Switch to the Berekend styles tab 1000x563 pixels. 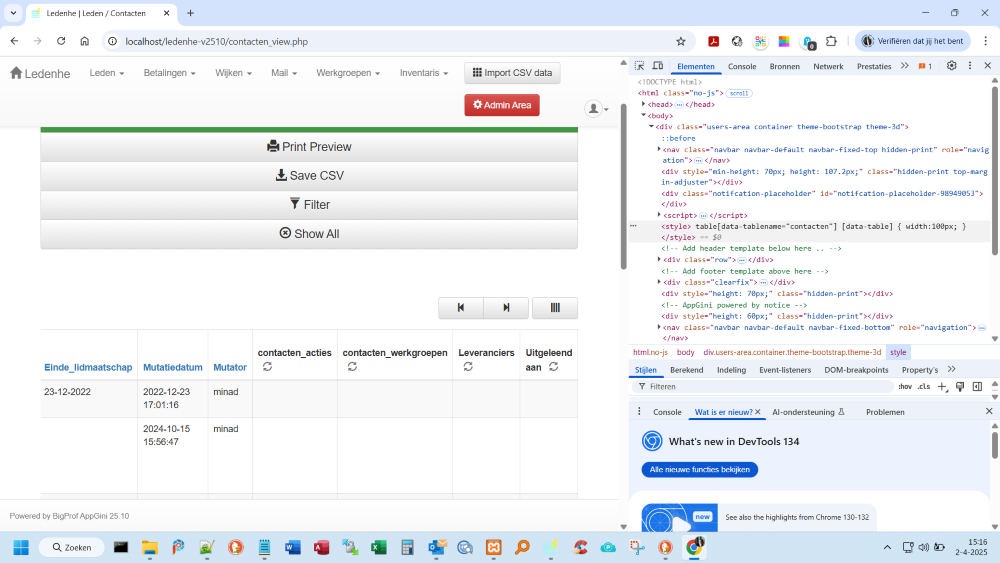coord(686,370)
